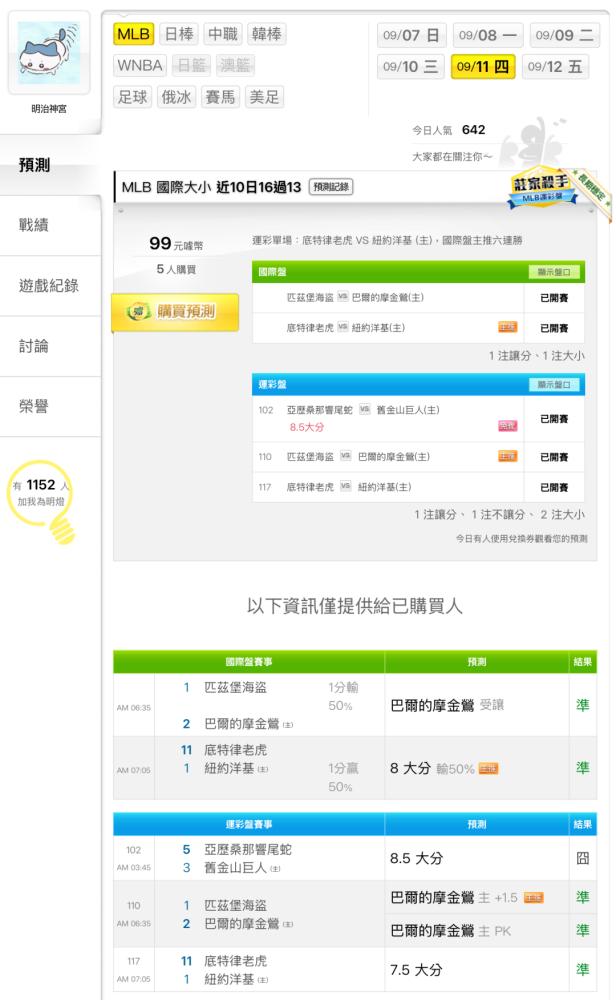Open the 賽馬 category tab

[x=220, y=97]
